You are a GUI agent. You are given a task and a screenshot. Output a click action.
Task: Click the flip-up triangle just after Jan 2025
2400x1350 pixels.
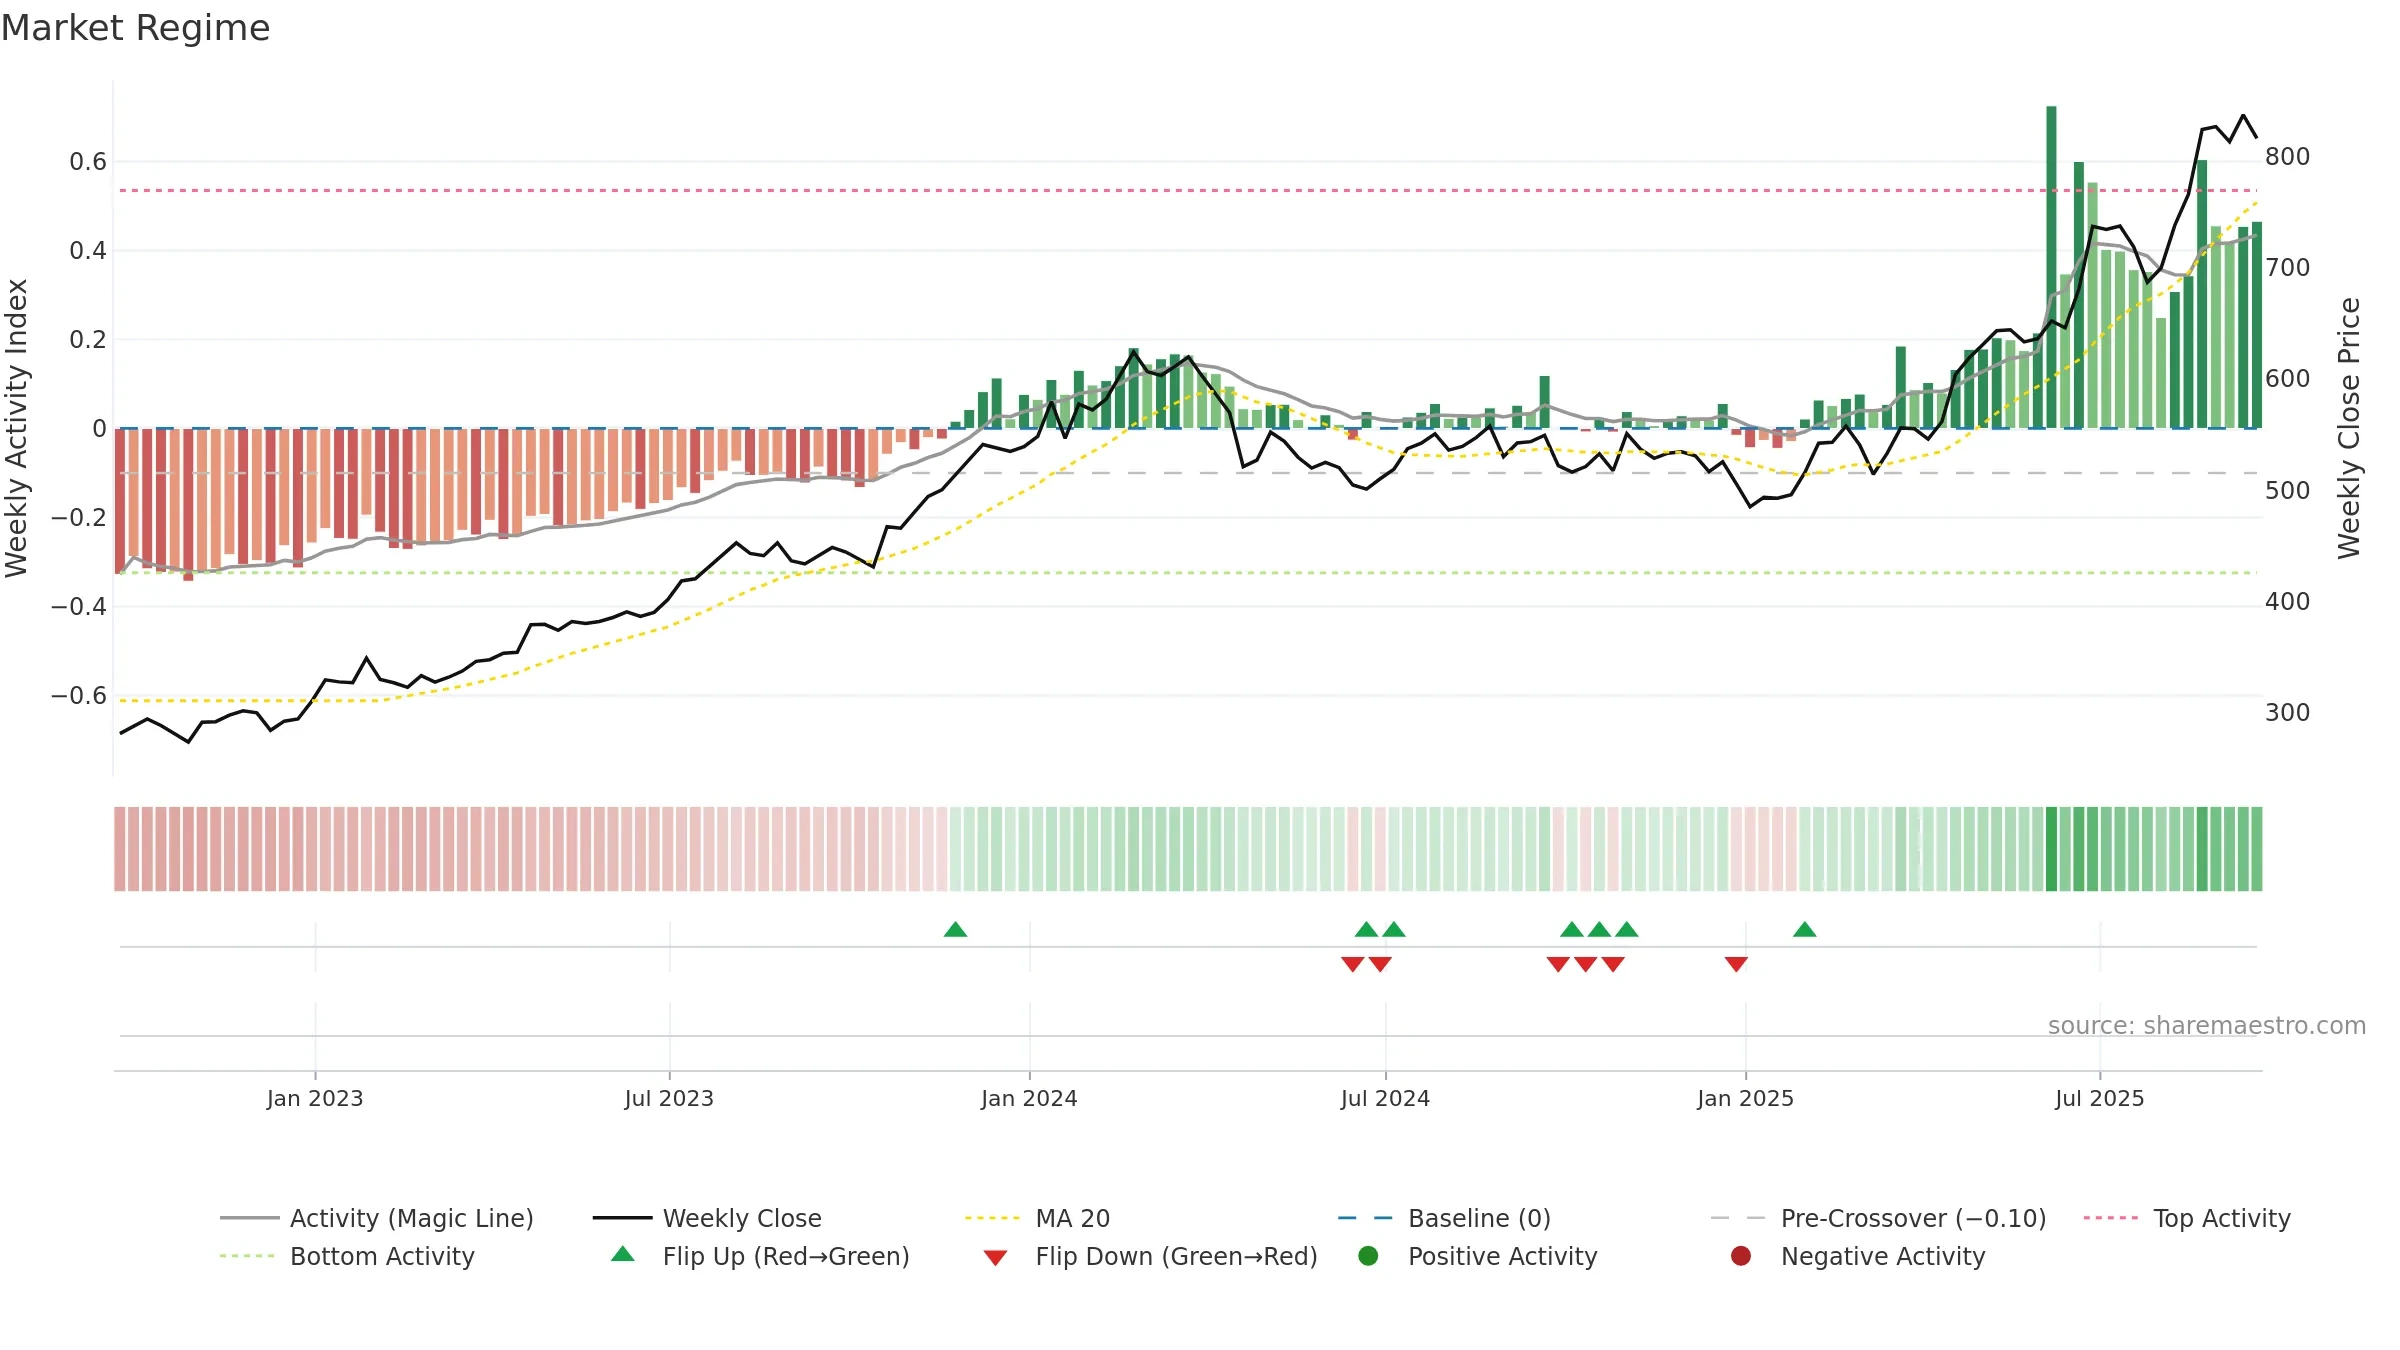(x=1804, y=930)
